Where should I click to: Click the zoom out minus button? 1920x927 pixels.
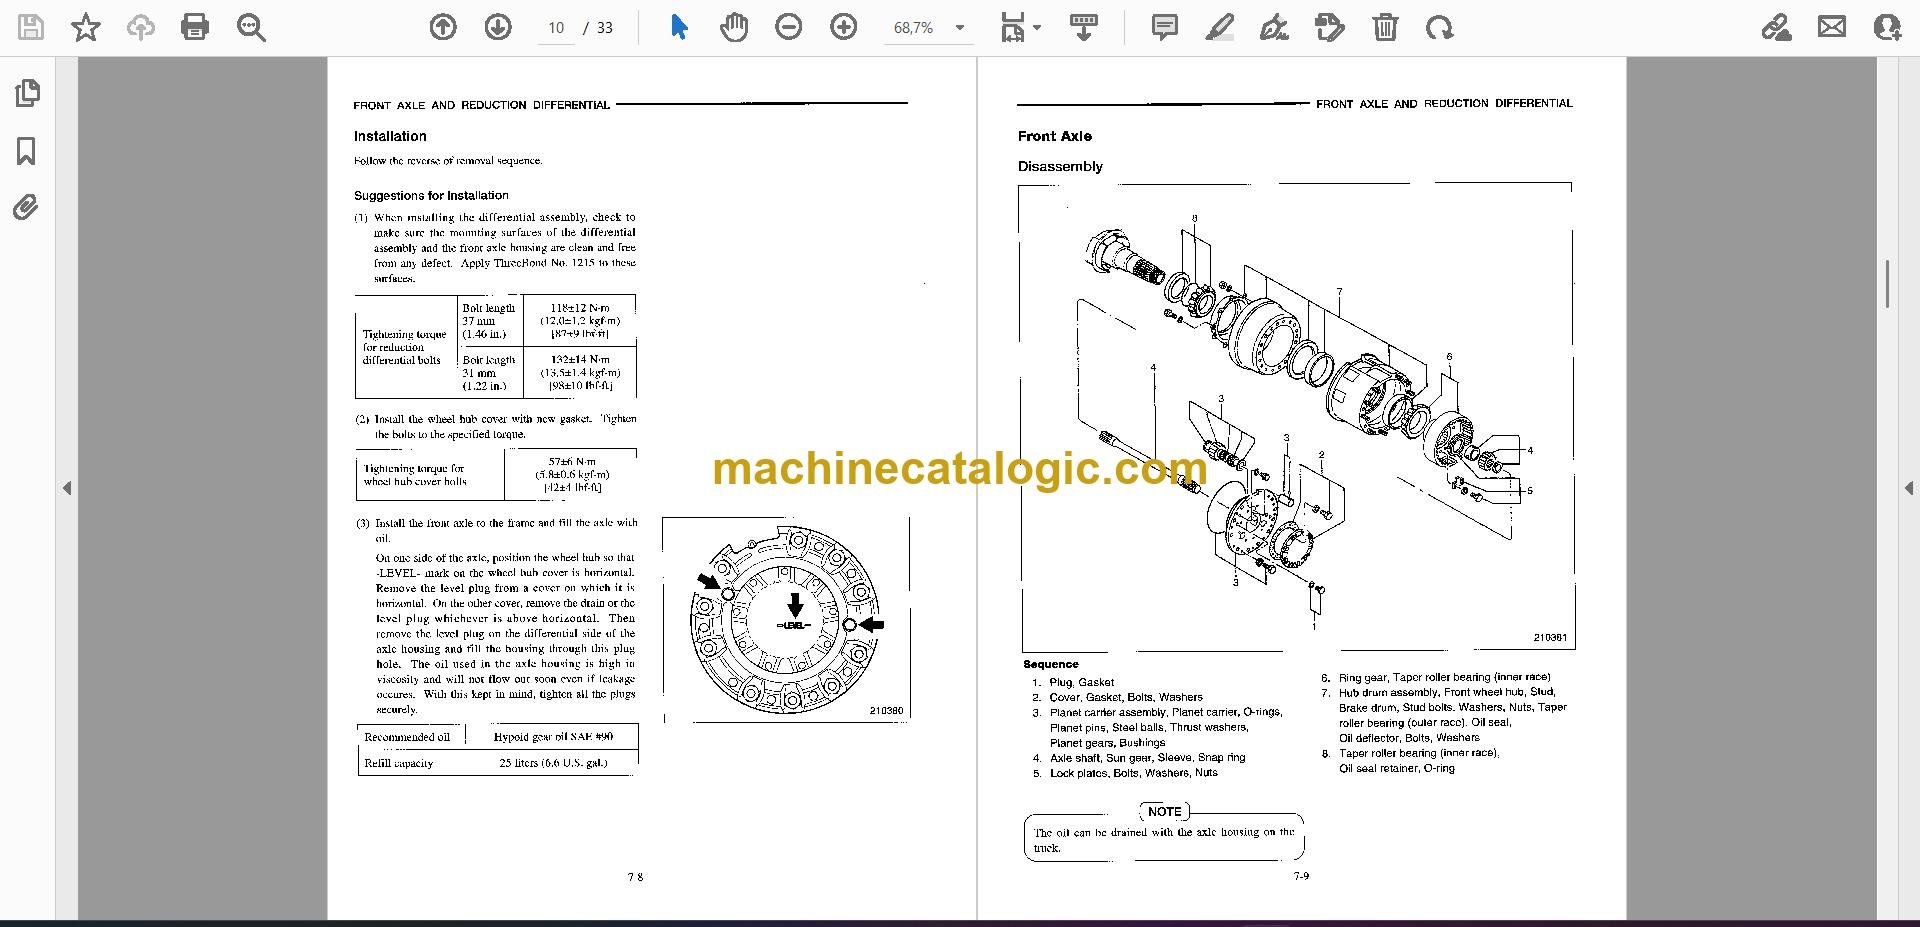[x=789, y=28]
